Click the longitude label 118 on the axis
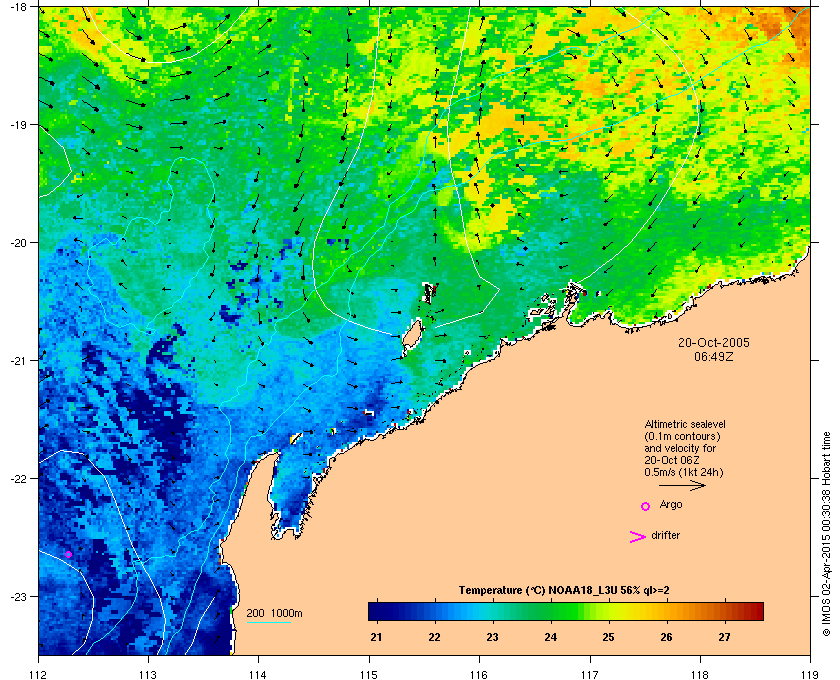 (x=700, y=674)
